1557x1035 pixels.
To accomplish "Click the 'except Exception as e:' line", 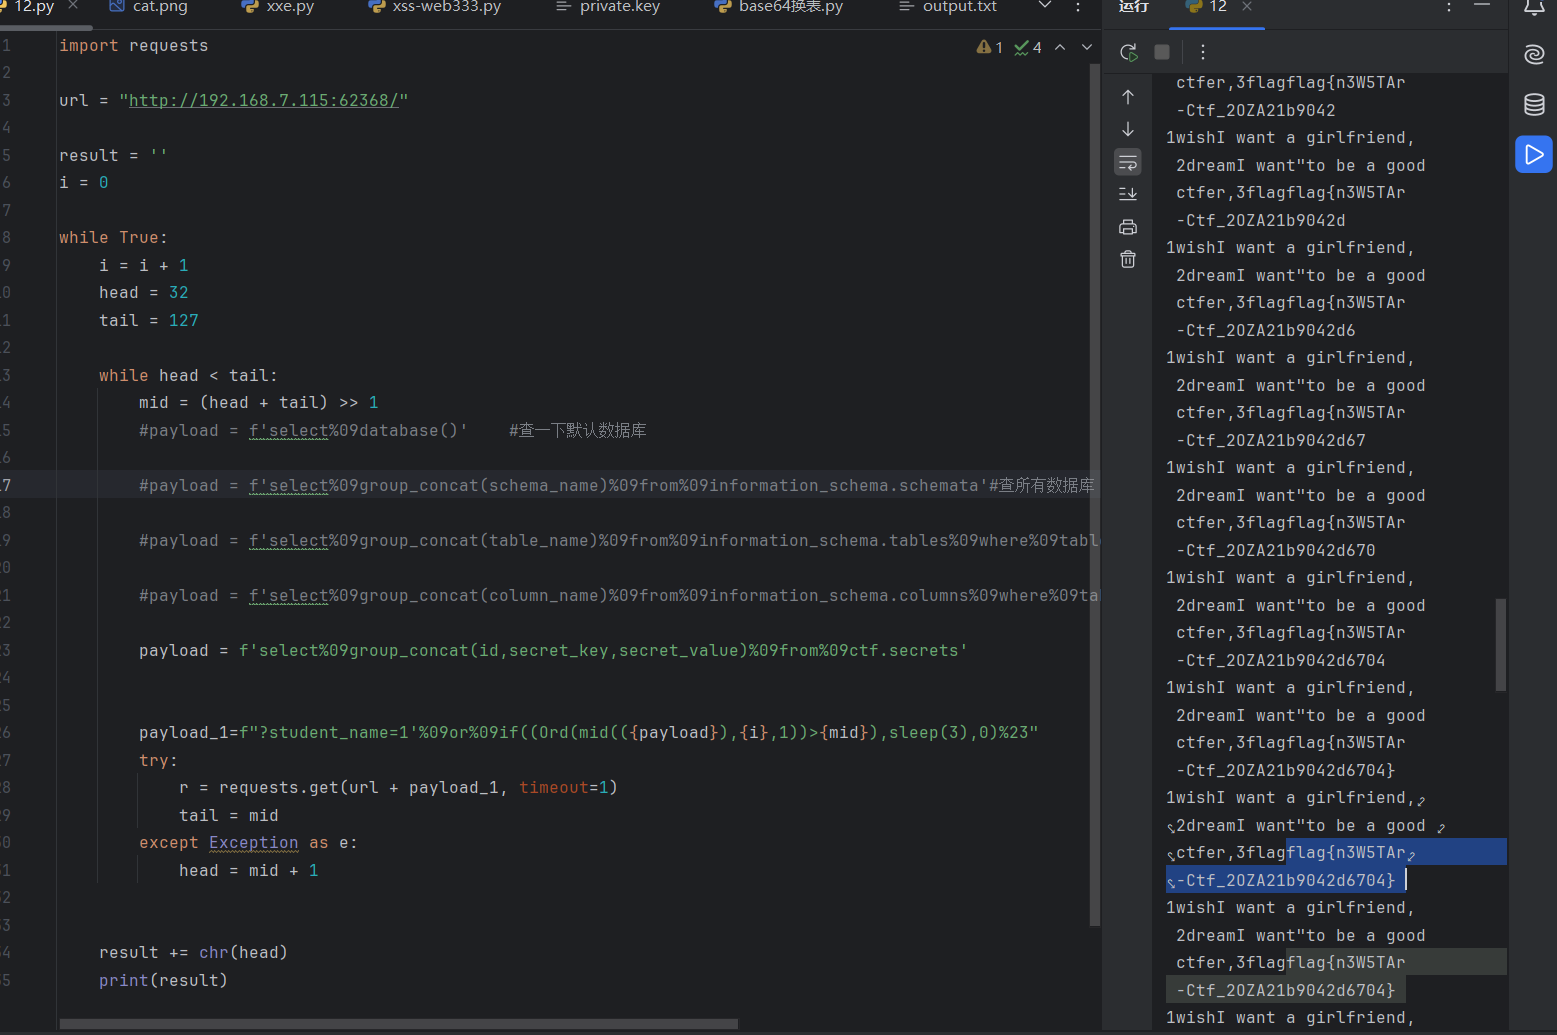I will 249,843.
